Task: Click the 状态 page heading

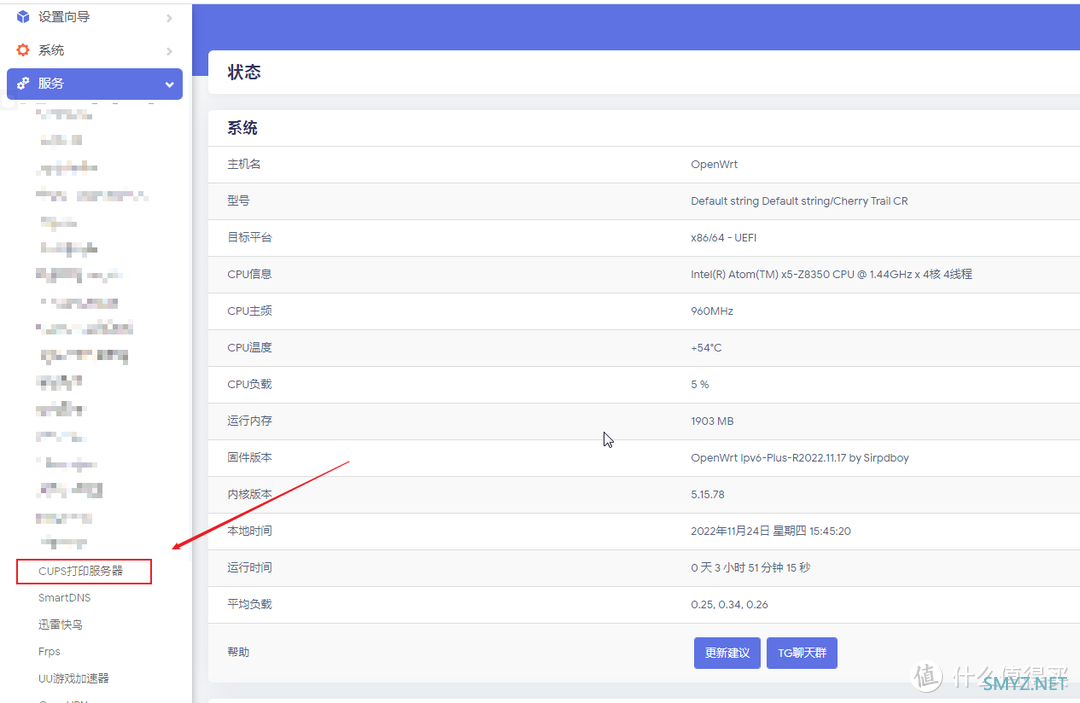Action: (244, 72)
